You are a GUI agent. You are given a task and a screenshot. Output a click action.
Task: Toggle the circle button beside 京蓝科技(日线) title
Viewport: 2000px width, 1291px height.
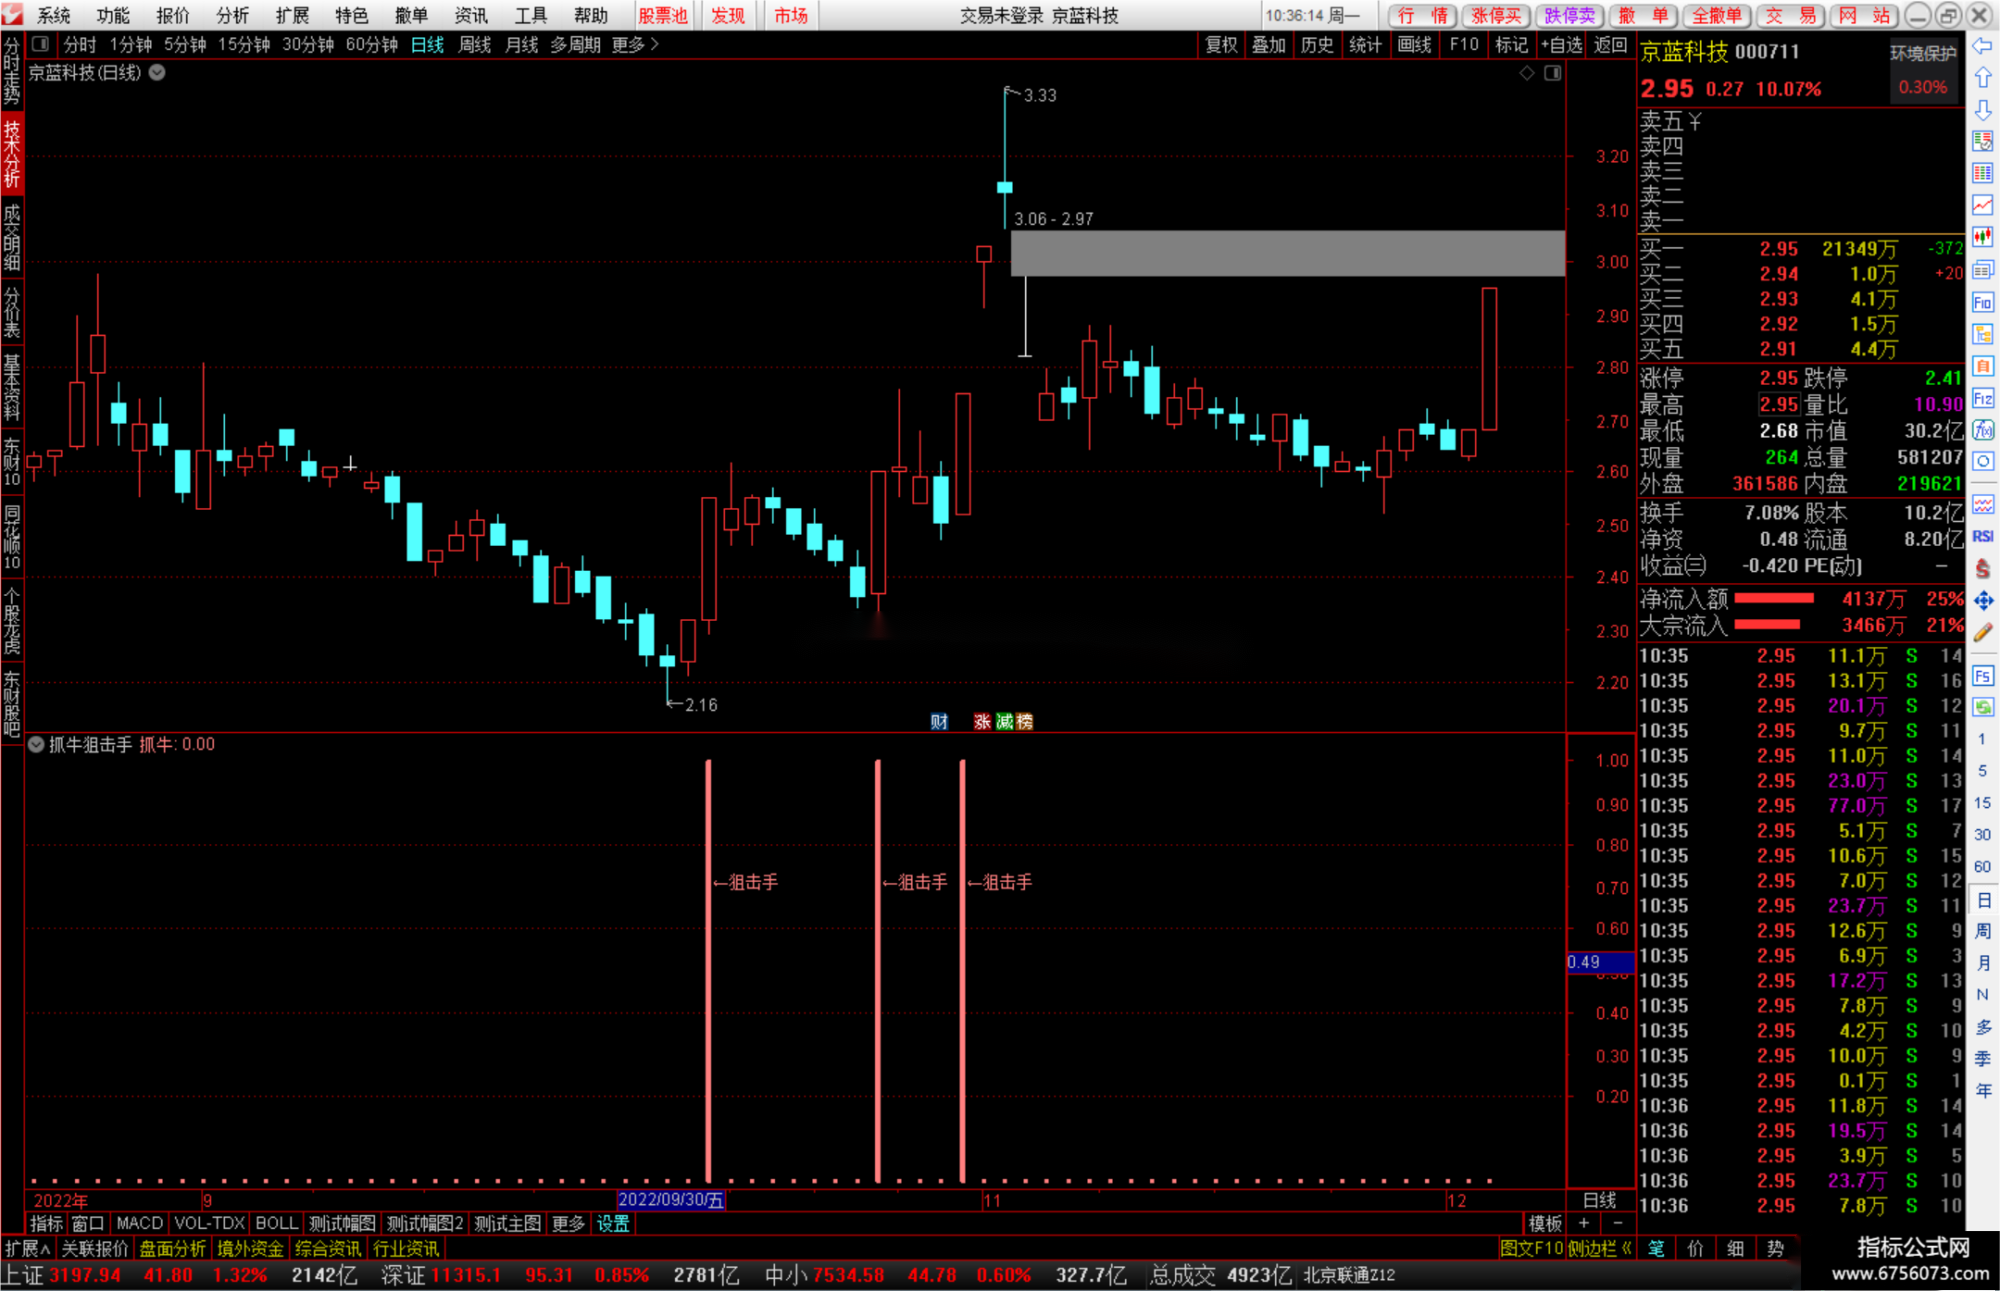point(157,72)
